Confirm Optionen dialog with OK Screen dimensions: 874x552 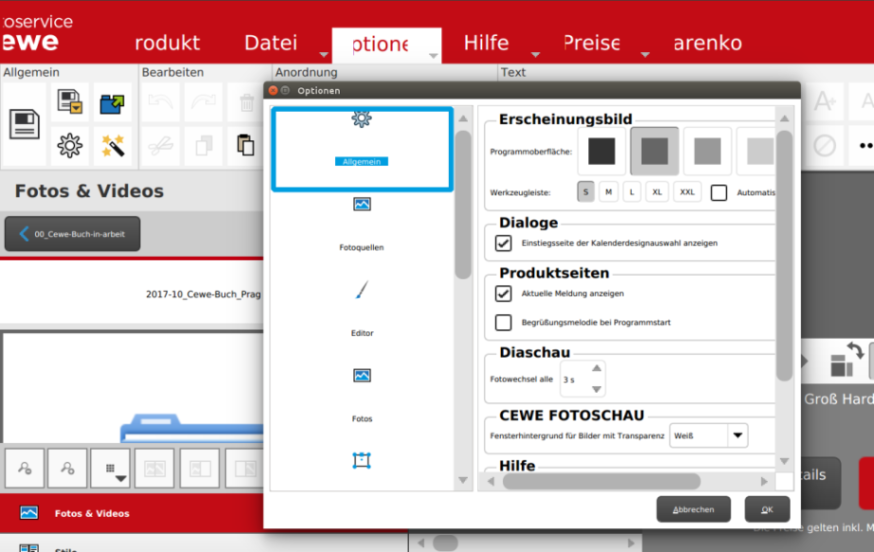pyautogui.click(x=767, y=509)
